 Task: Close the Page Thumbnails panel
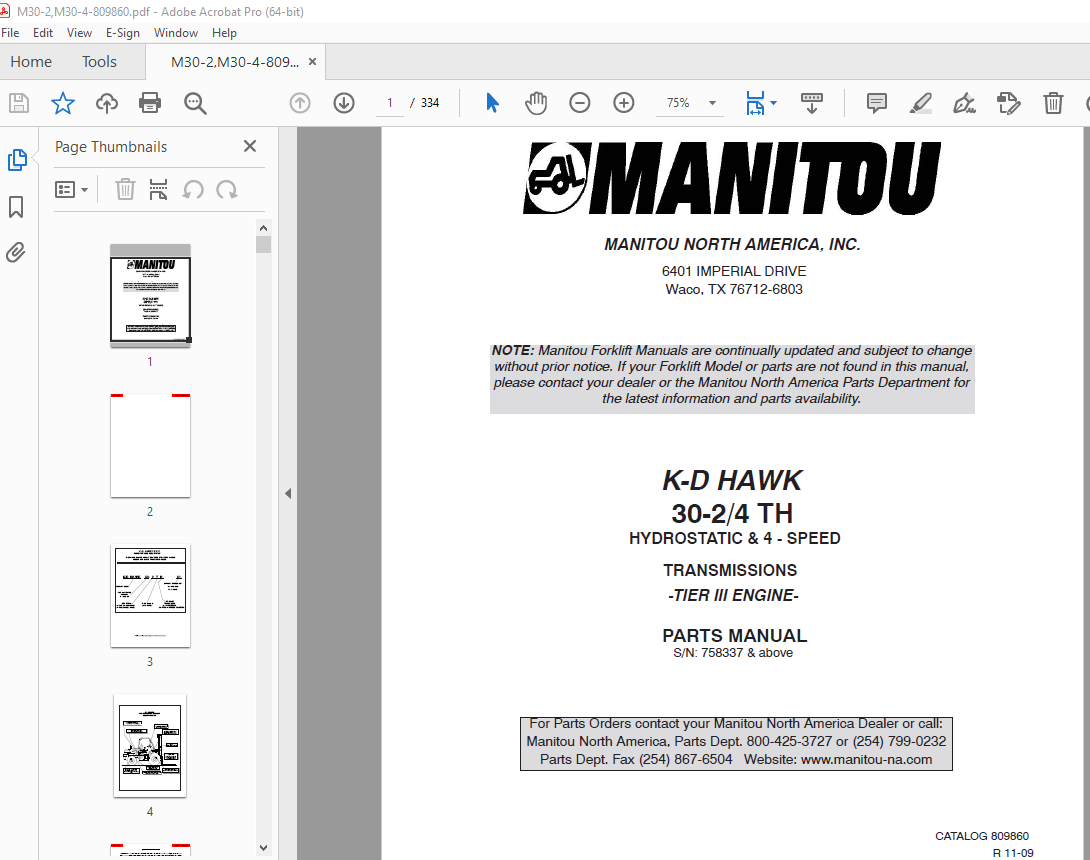tap(250, 146)
